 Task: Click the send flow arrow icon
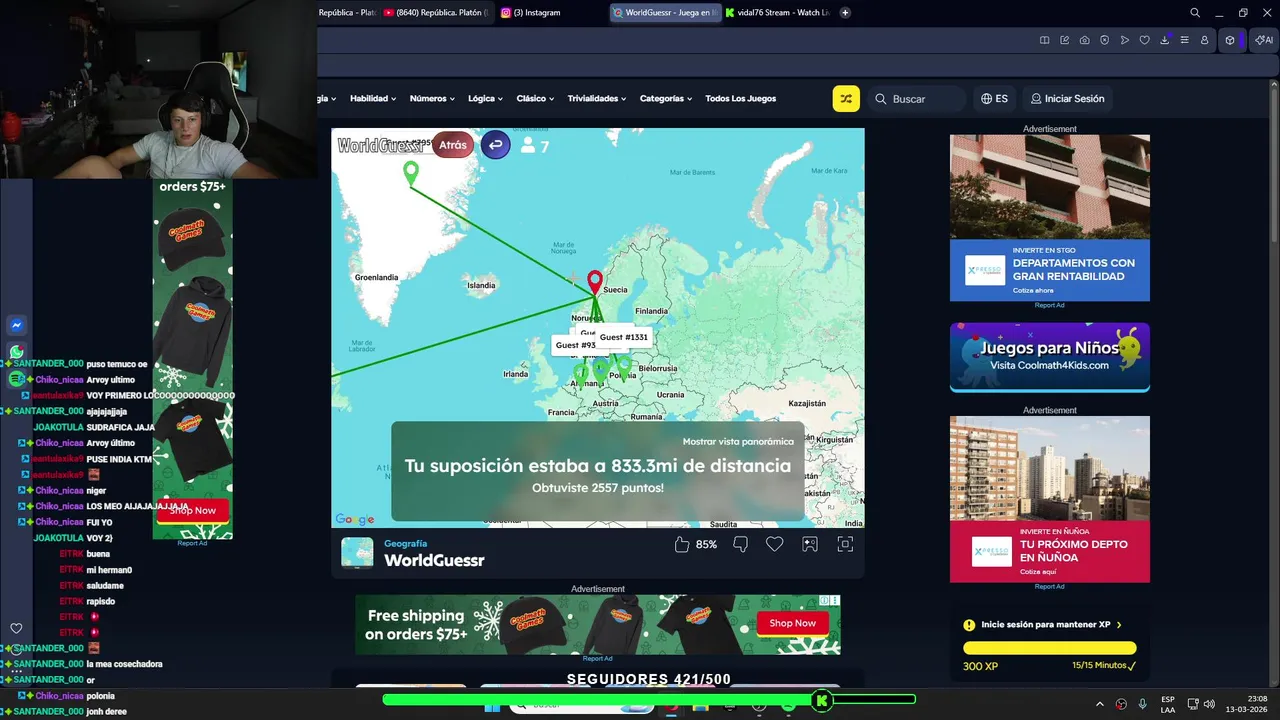tap(1125, 40)
